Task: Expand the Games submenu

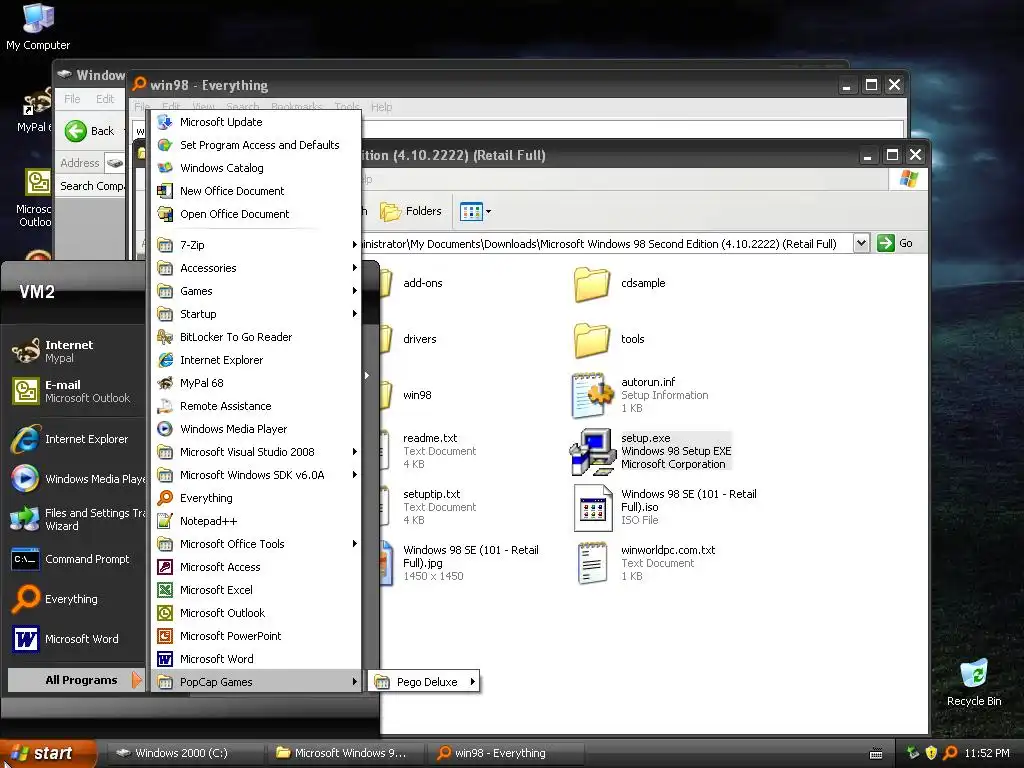Action: [x=256, y=291]
